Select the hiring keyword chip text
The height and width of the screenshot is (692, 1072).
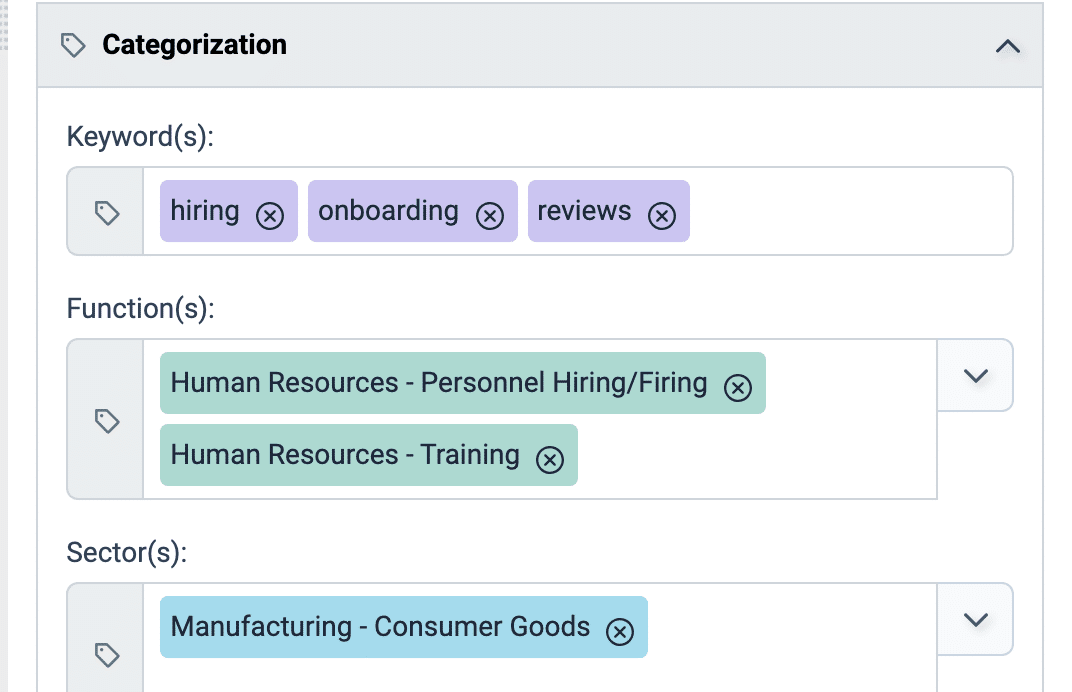click(x=205, y=211)
